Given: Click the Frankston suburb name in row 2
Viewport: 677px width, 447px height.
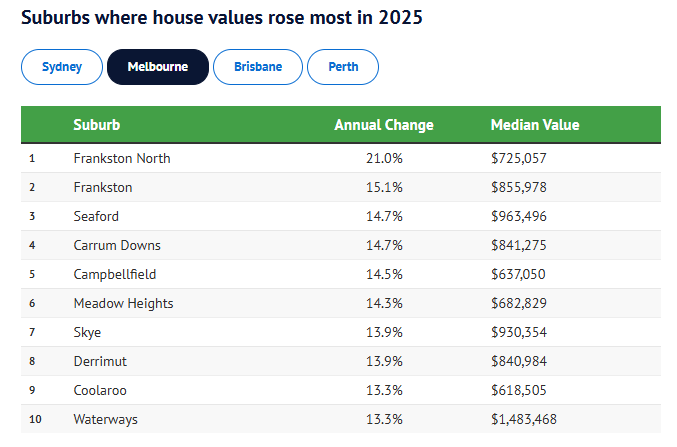Looking at the screenshot, I should (102, 187).
